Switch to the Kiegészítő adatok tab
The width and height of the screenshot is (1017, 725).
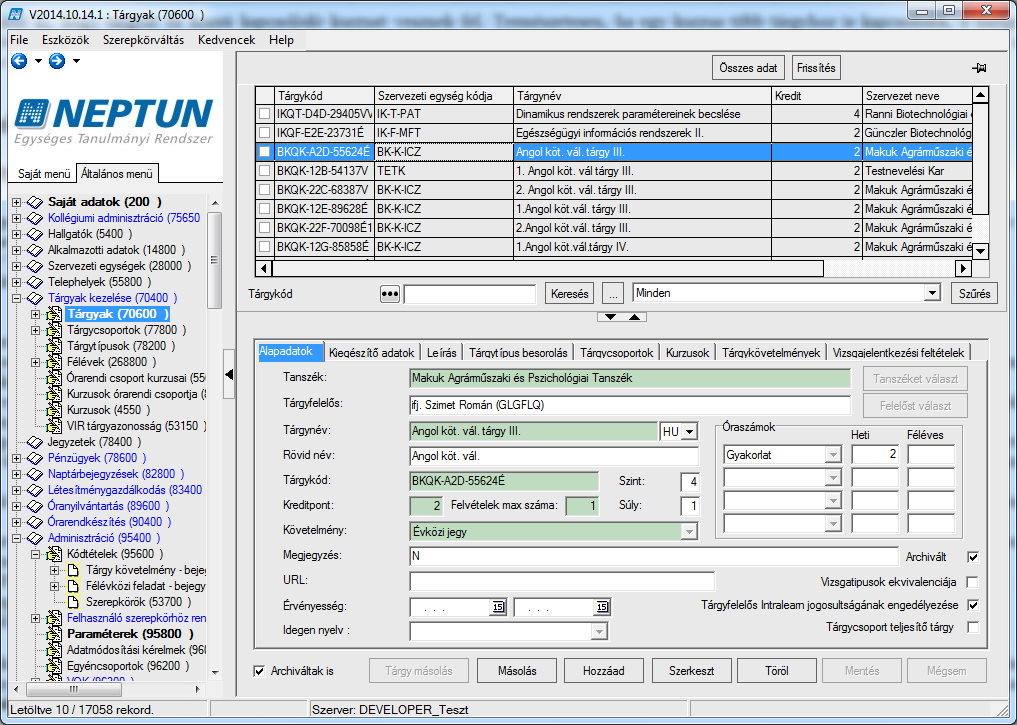(372, 353)
